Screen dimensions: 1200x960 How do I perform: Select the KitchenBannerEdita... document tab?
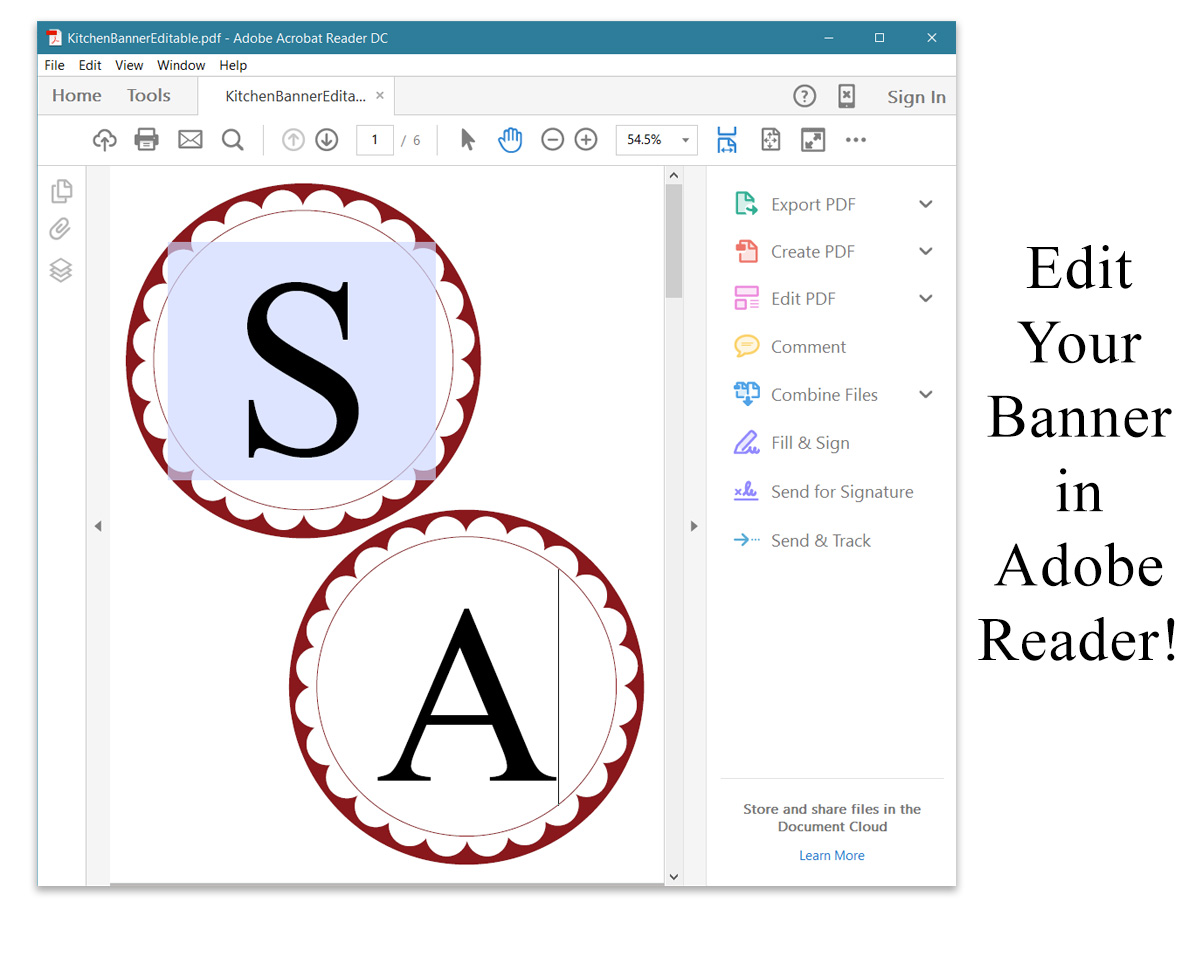click(x=295, y=97)
